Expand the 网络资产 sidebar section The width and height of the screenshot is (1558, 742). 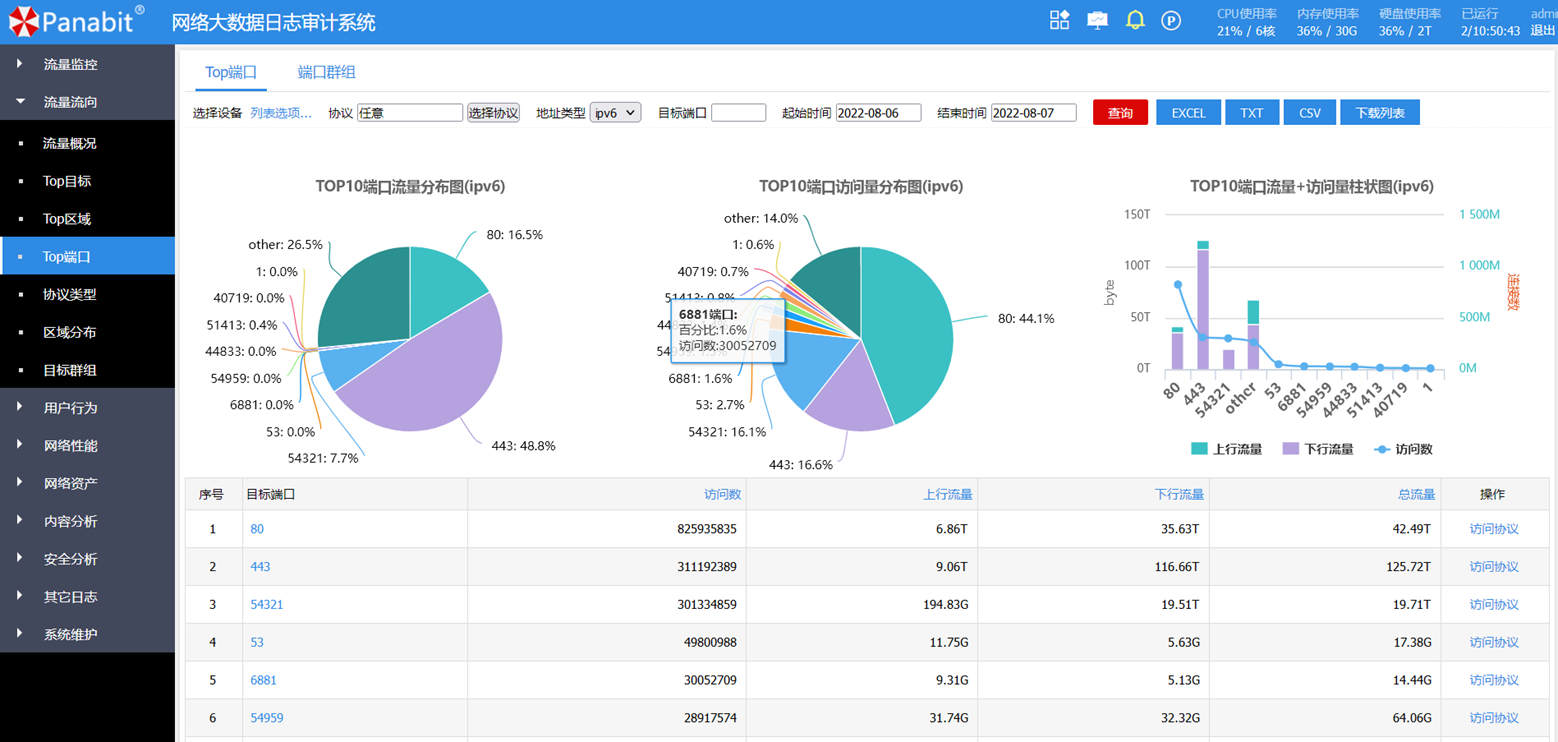click(87, 484)
